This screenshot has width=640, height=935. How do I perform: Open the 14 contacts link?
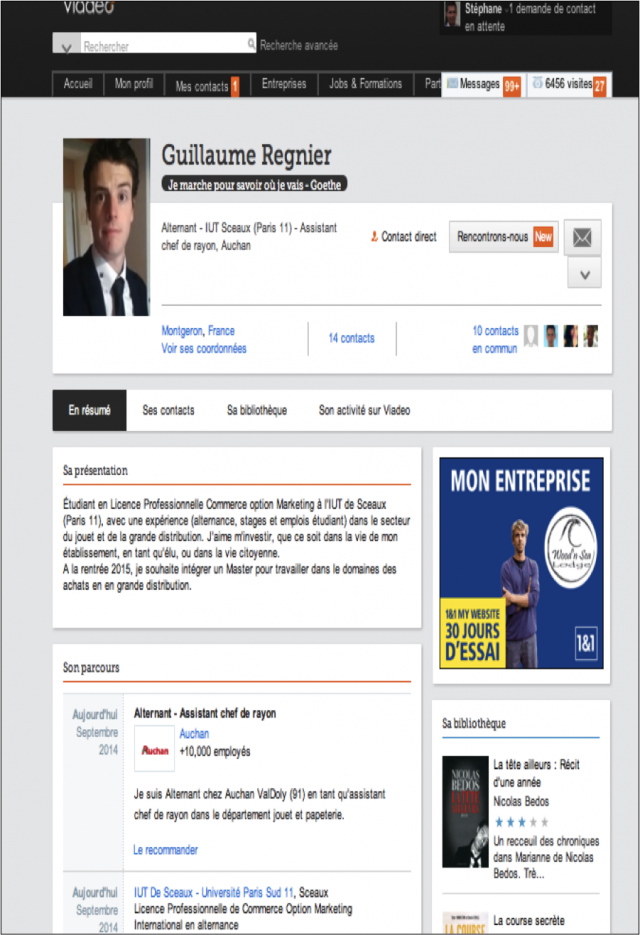coord(351,338)
